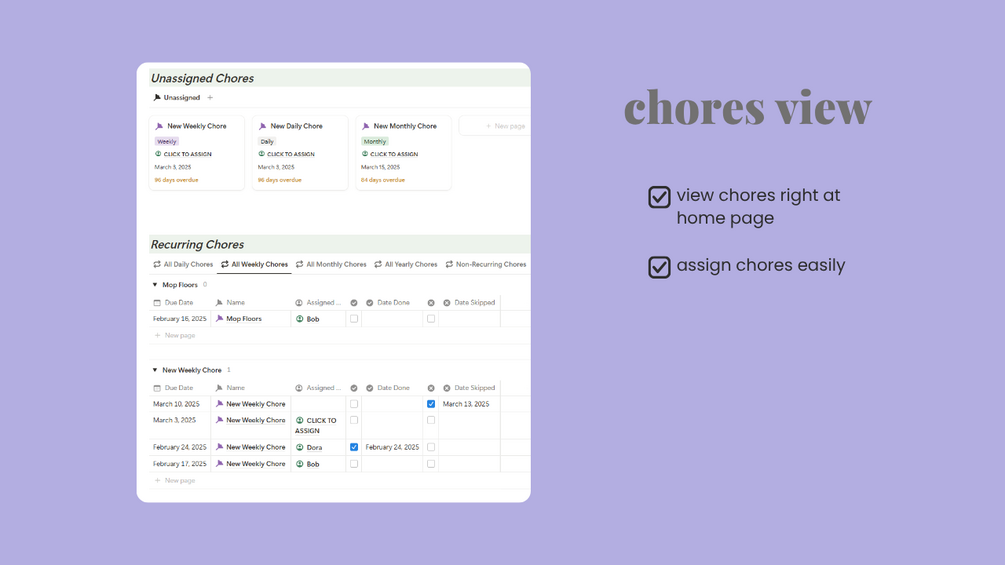The image size is (1005, 565).
Task: Check skipped box for Mop Floors row
Action: [x=431, y=318]
